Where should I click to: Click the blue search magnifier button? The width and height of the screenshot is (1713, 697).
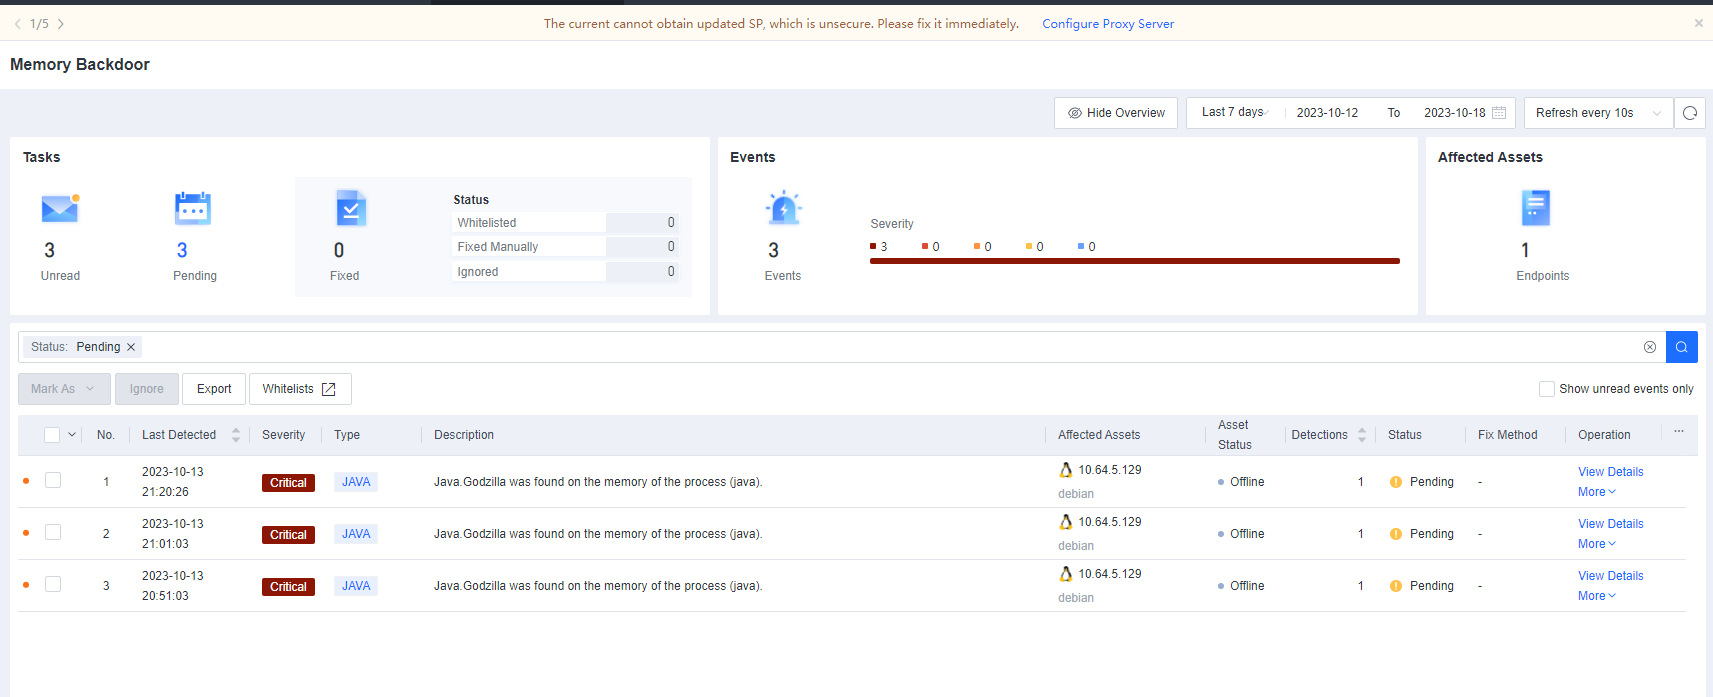(x=1682, y=347)
